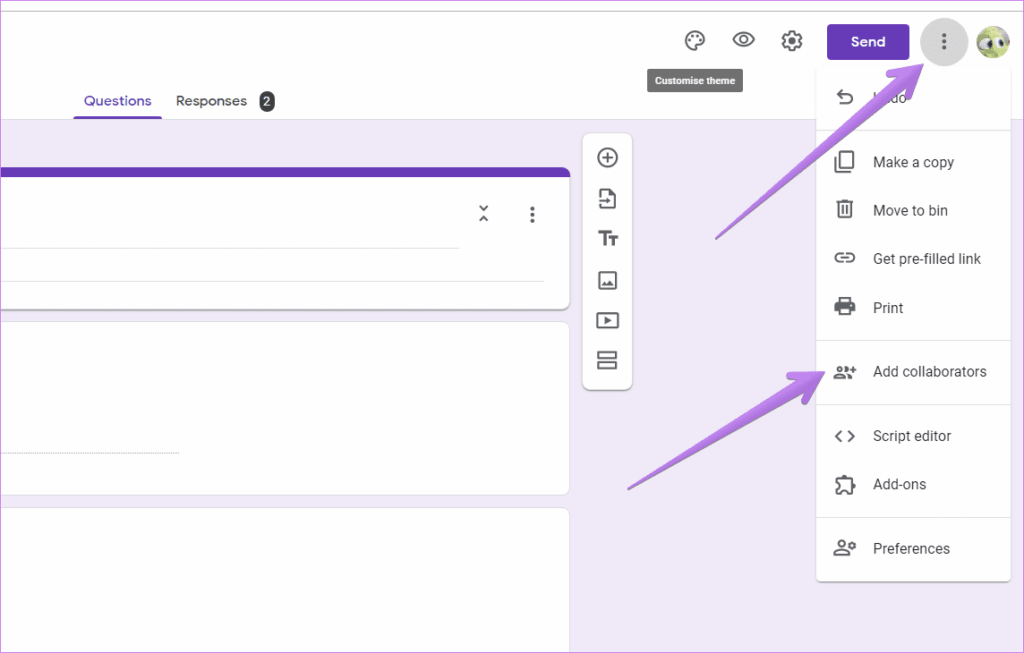Click the form Preview eye icon
Viewport: 1024px width, 653px height.
click(743, 40)
